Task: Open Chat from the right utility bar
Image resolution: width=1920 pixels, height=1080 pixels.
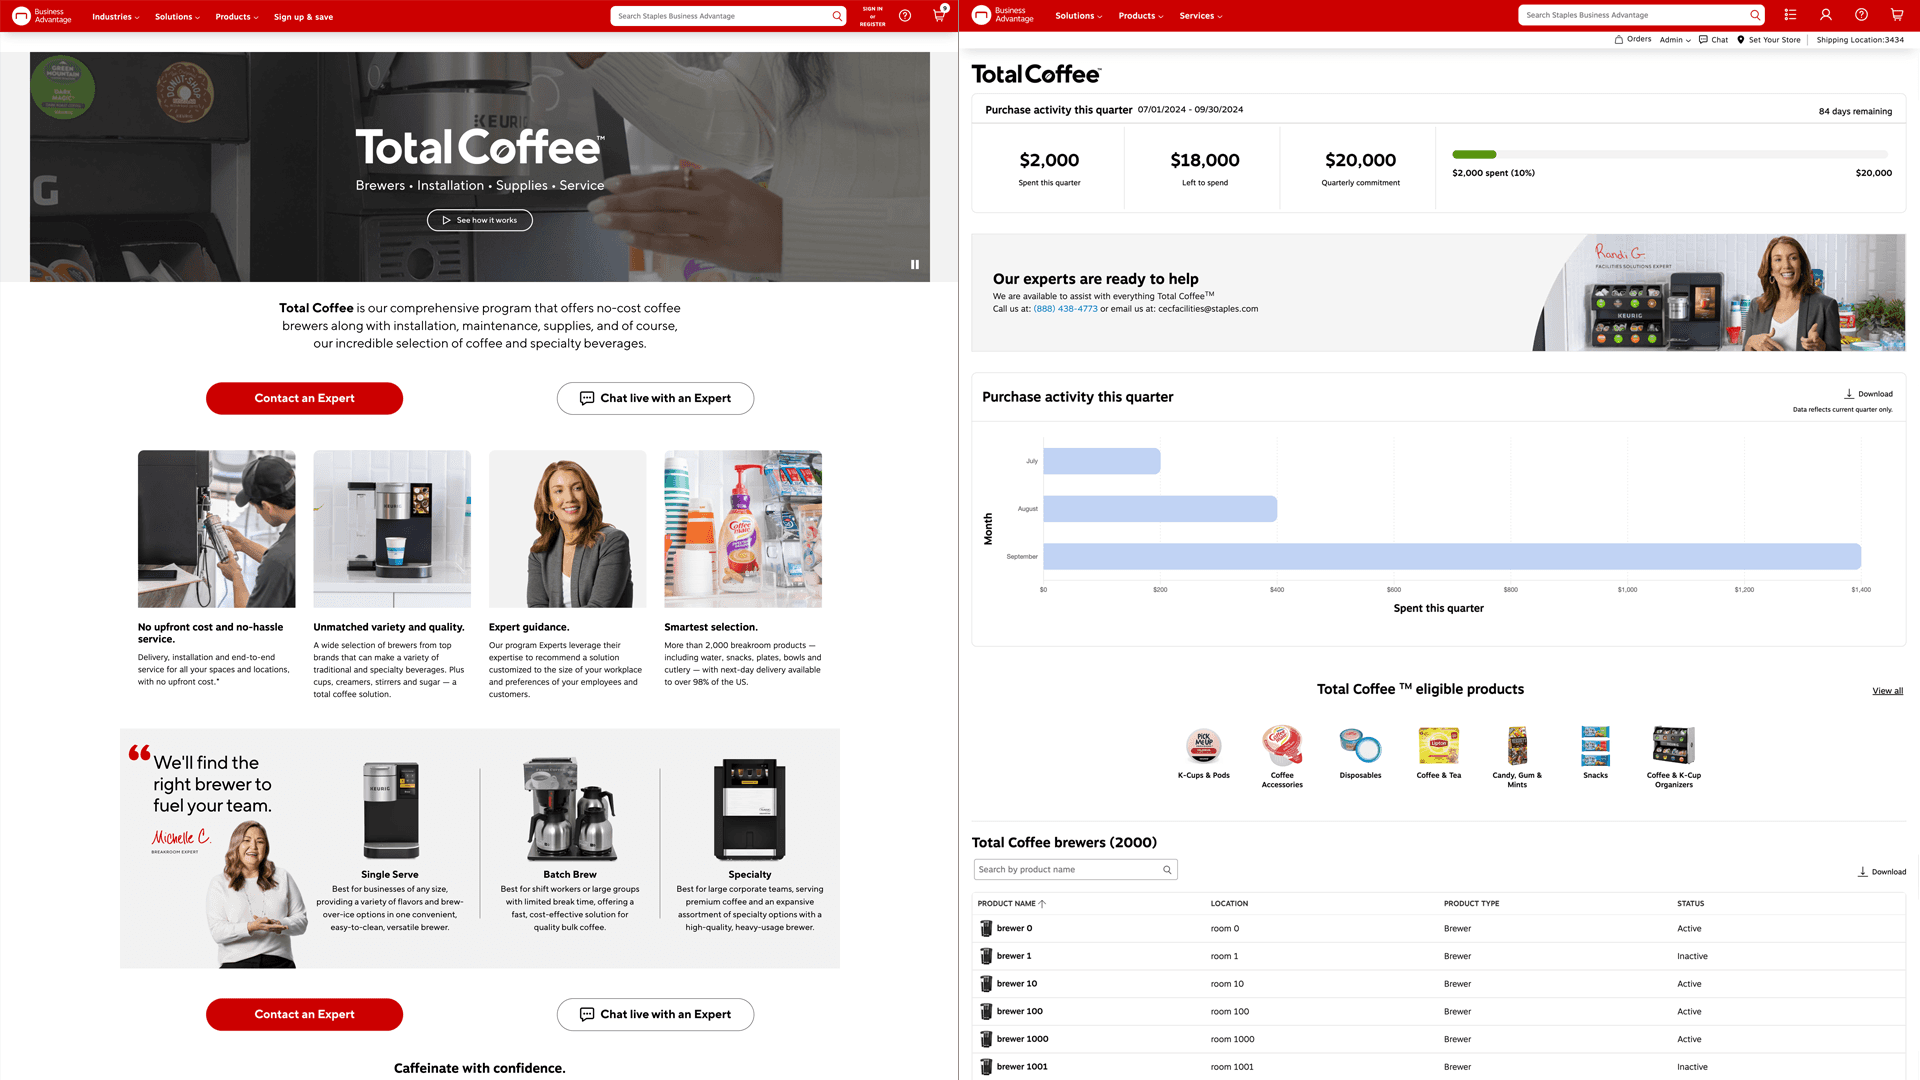Action: click(1713, 40)
